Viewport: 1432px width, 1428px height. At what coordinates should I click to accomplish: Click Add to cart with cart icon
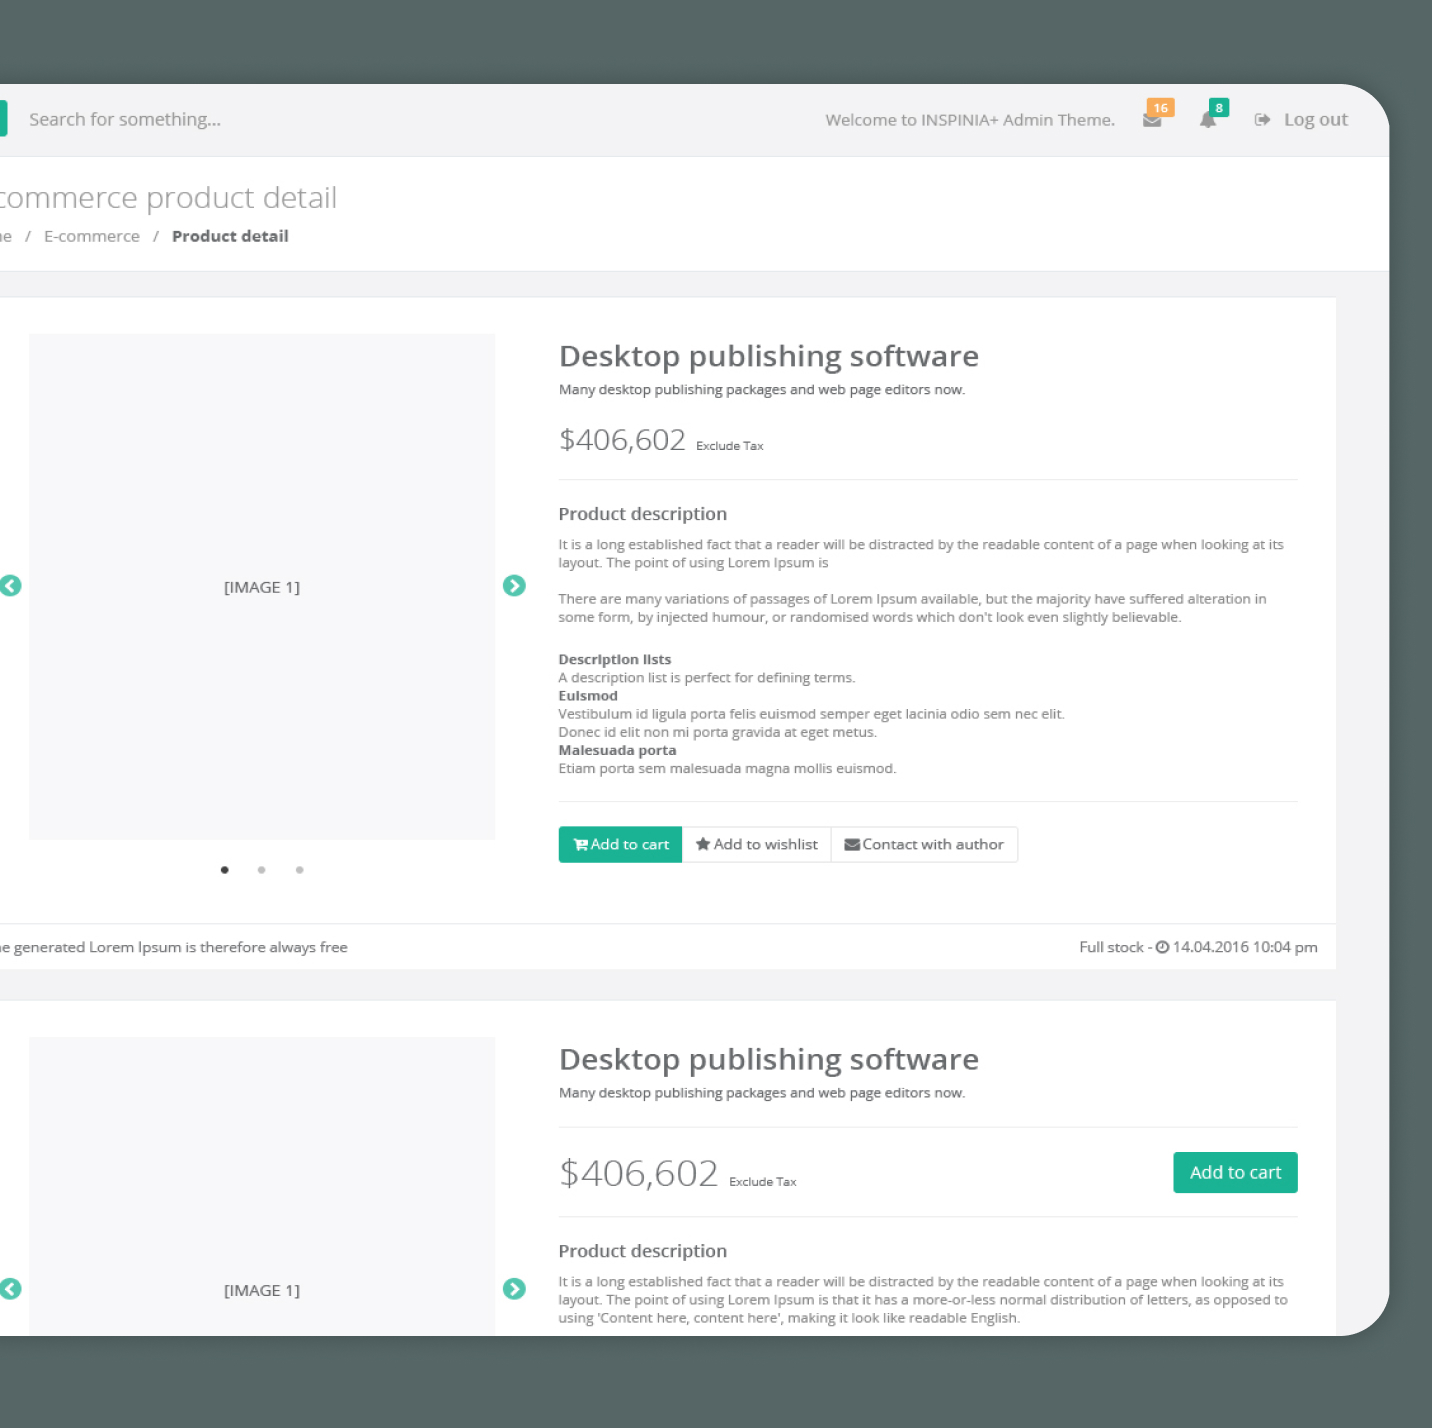620,844
